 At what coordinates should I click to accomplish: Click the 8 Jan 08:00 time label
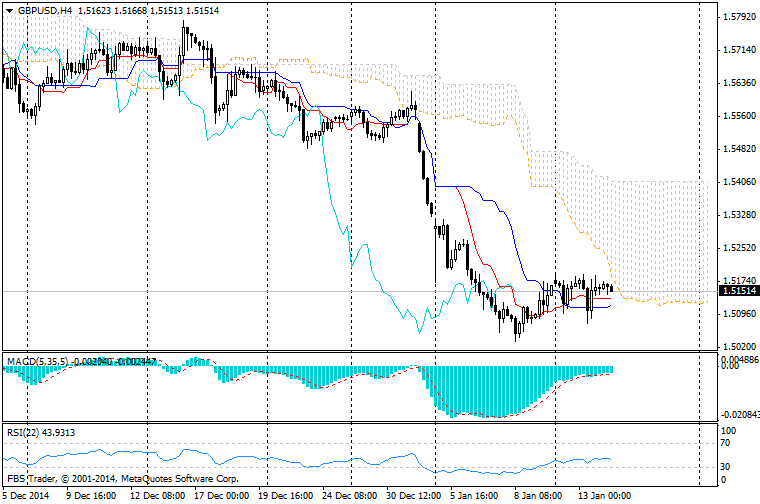point(538,495)
